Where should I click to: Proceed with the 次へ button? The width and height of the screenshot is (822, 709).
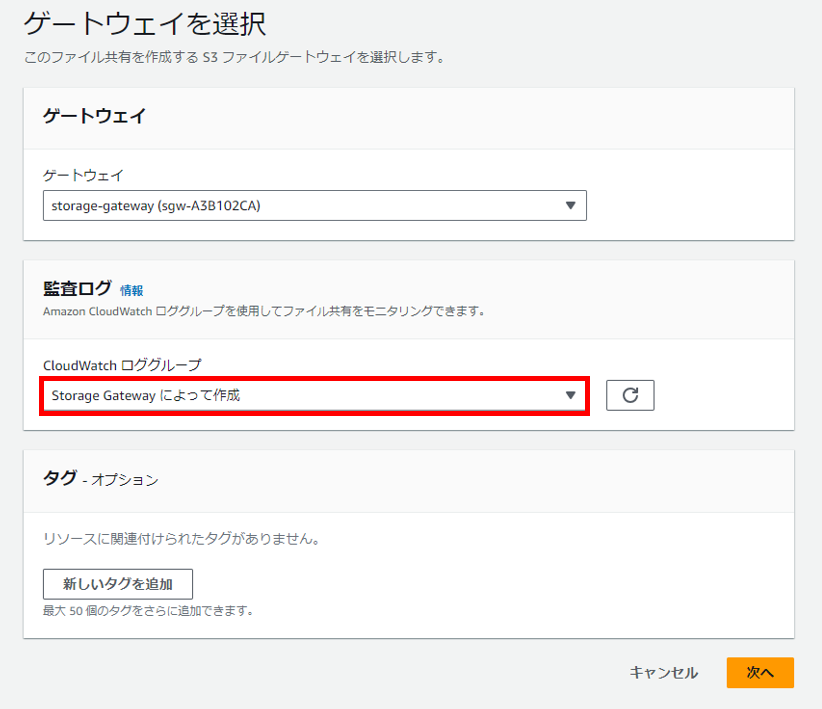(760, 672)
